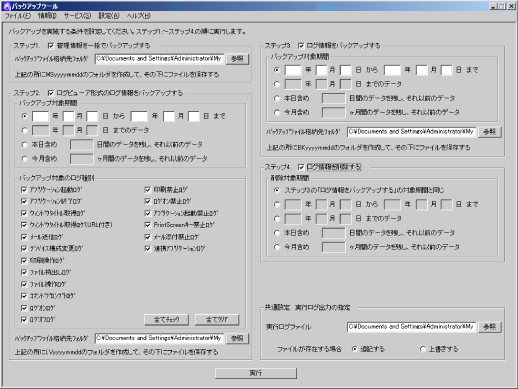Viewport: 518px width, 389px height.
Task: Open the サービス(S) menu
Action: click(x=77, y=16)
